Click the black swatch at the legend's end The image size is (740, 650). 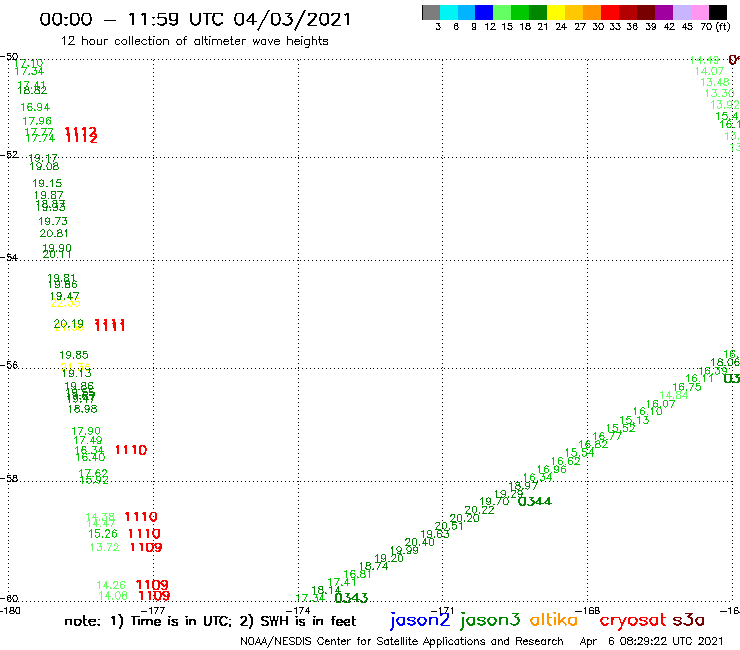(x=718, y=12)
